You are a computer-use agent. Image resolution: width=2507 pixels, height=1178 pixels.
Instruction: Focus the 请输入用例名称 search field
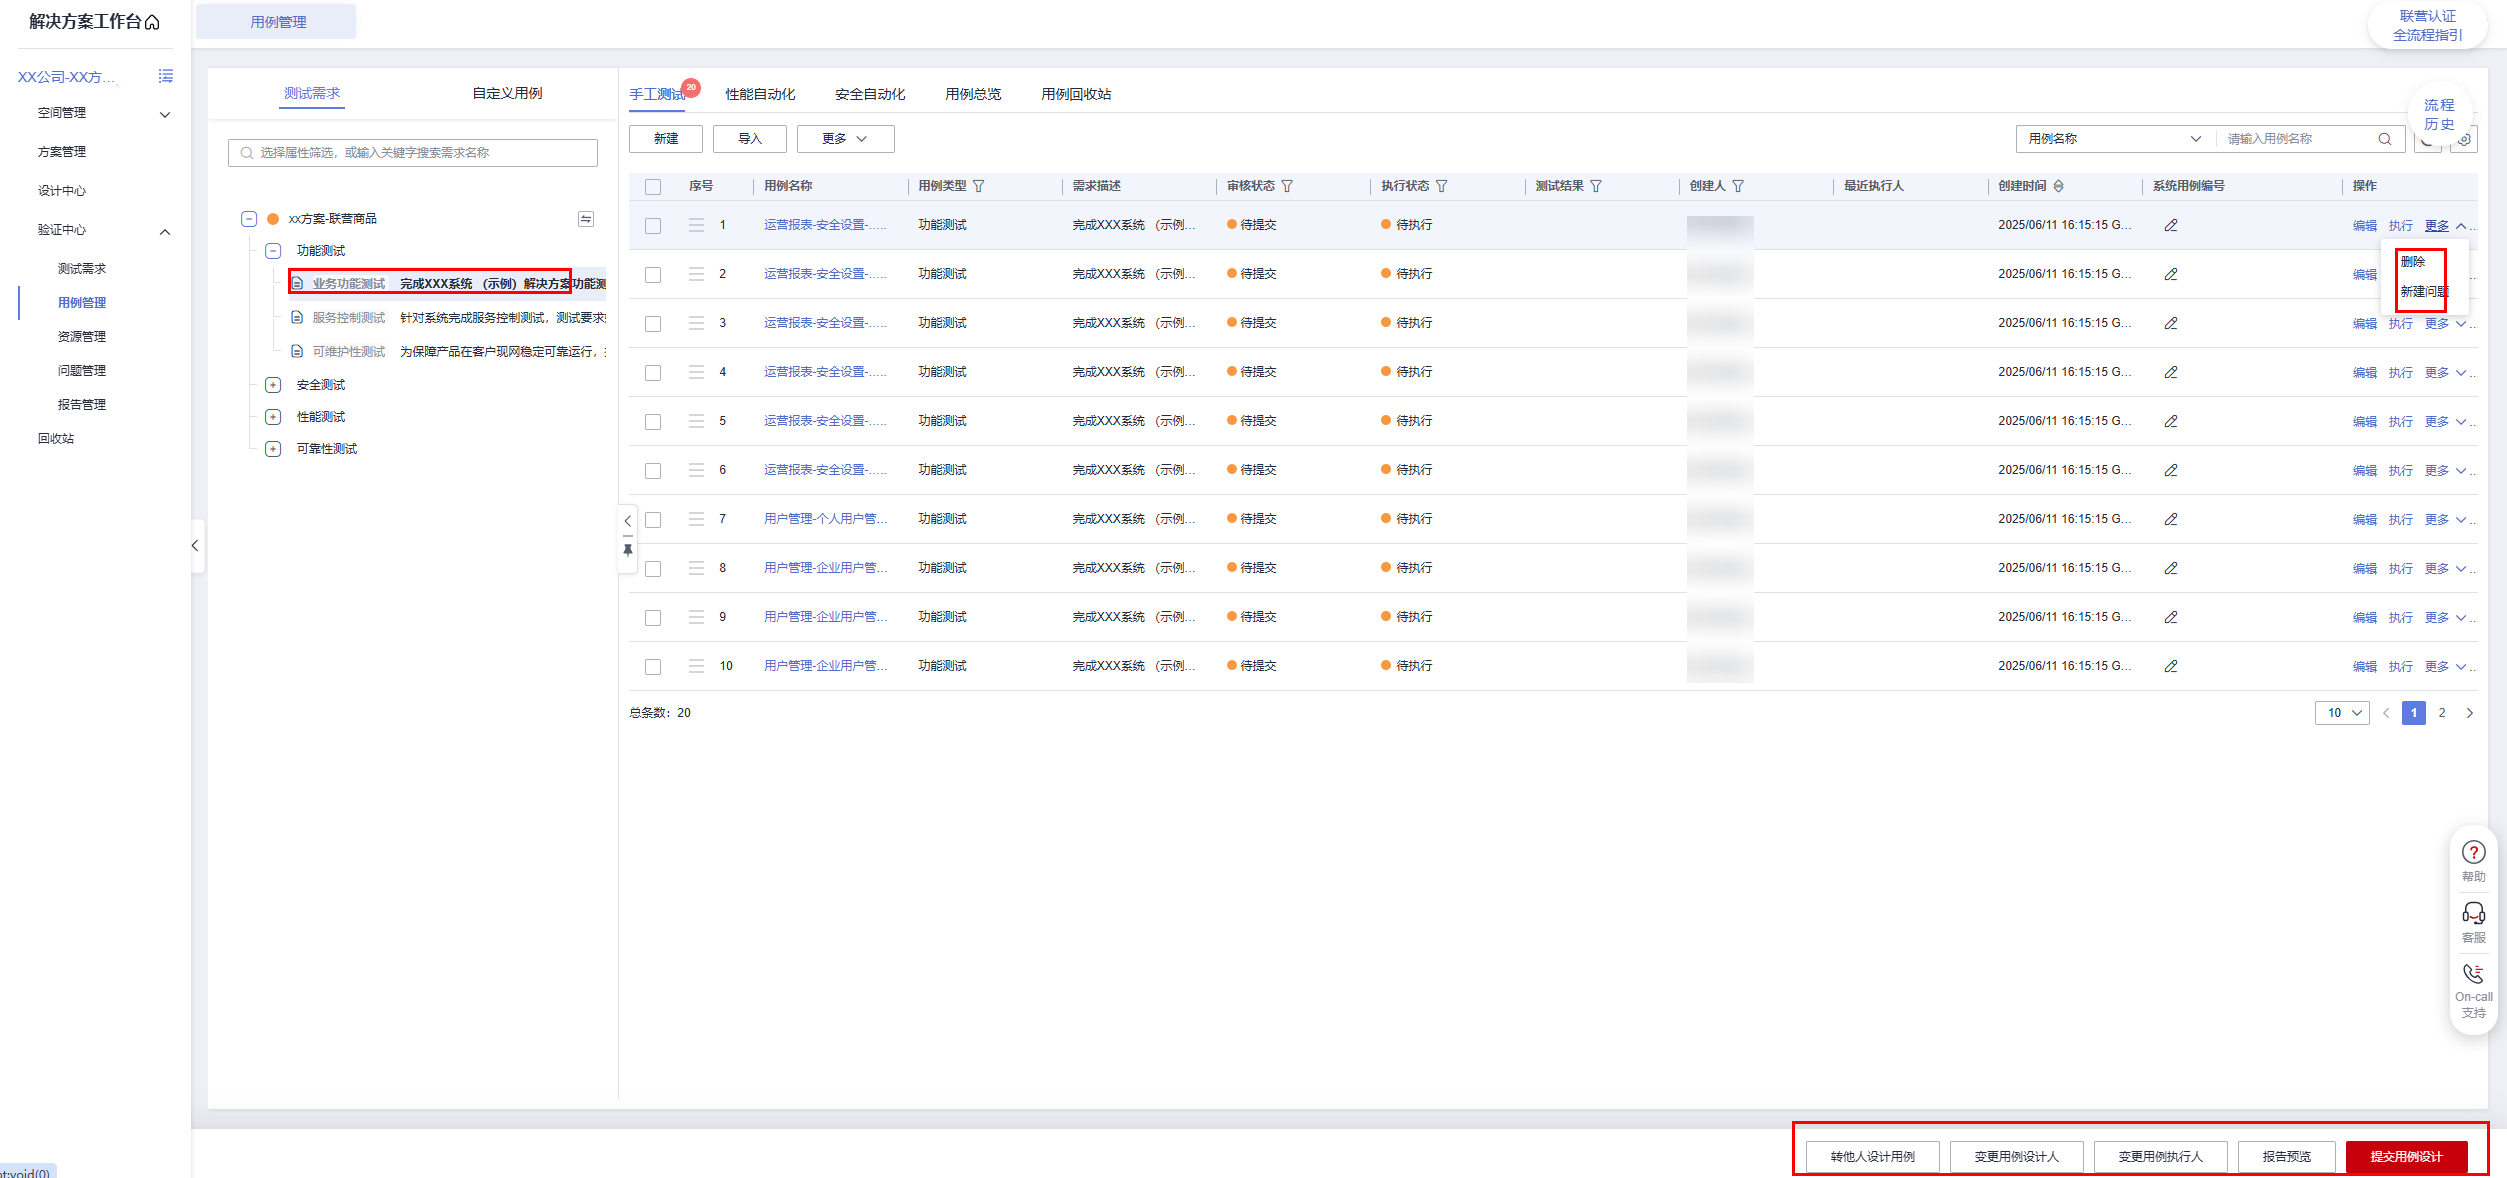click(x=2300, y=139)
